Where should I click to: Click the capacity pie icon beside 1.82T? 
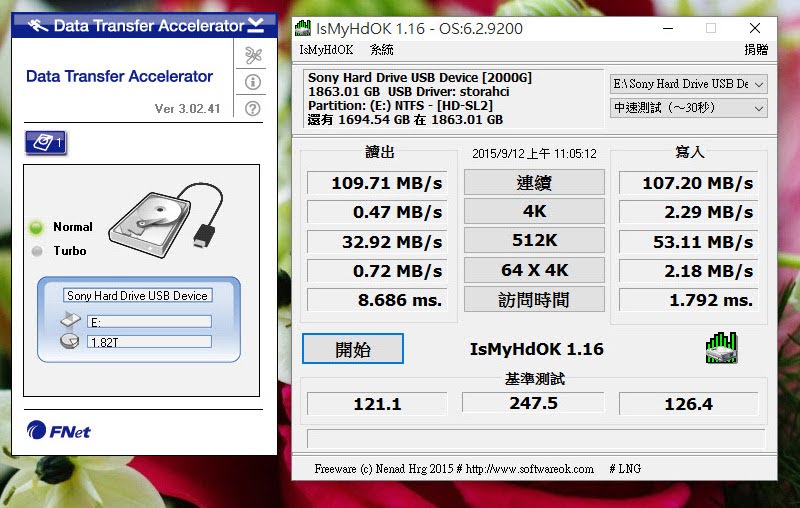[69, 341]
